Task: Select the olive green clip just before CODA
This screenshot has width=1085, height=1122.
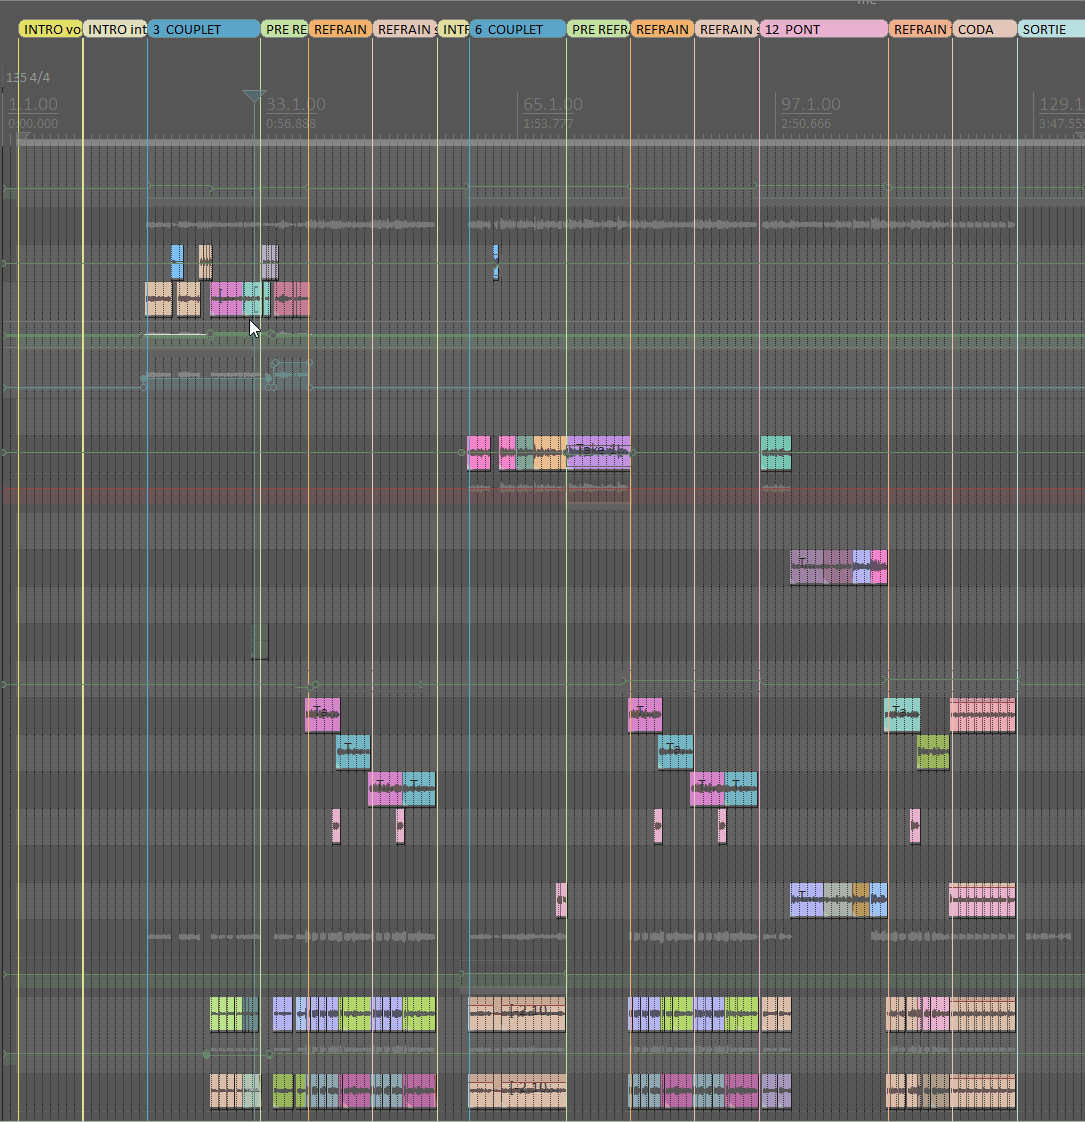Action: tap(933, 752)
